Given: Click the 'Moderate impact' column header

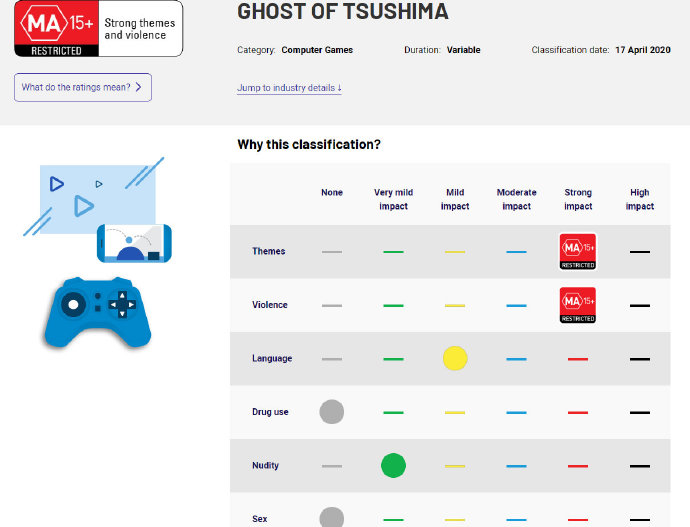Looking at the screenshot, I should coord(517,199).
